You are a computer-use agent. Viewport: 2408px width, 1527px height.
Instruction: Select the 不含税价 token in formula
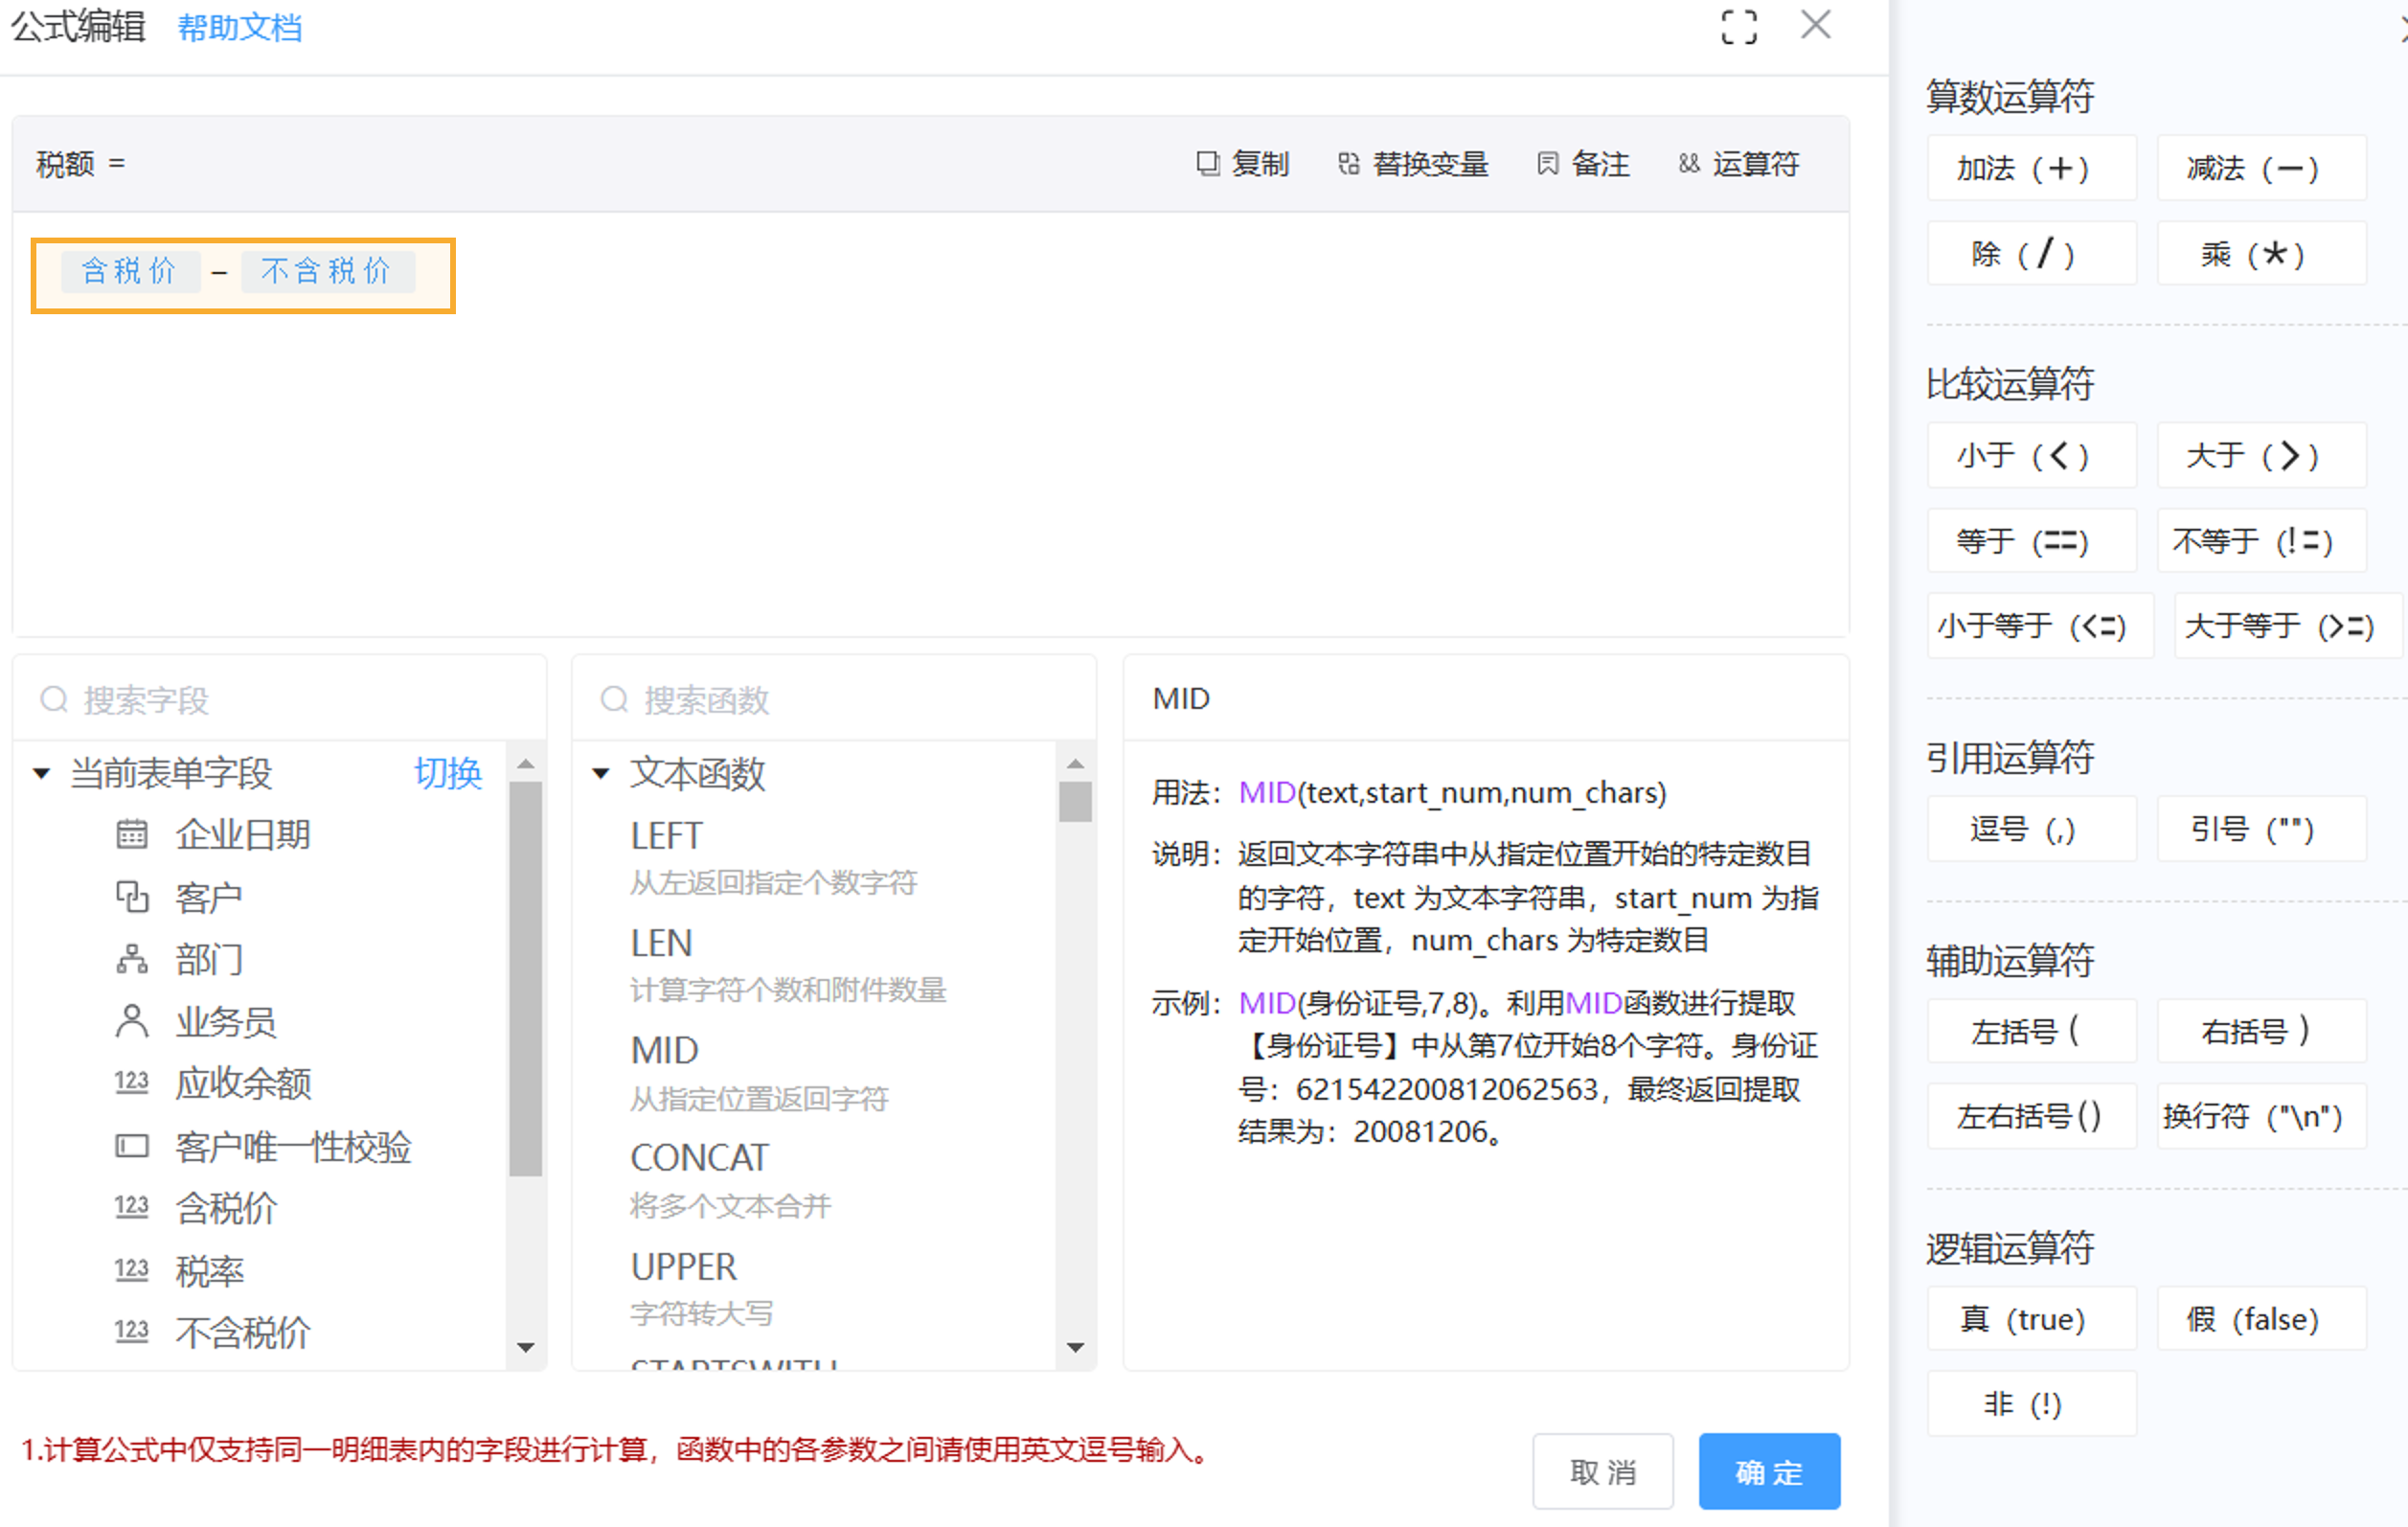[327, 271]
